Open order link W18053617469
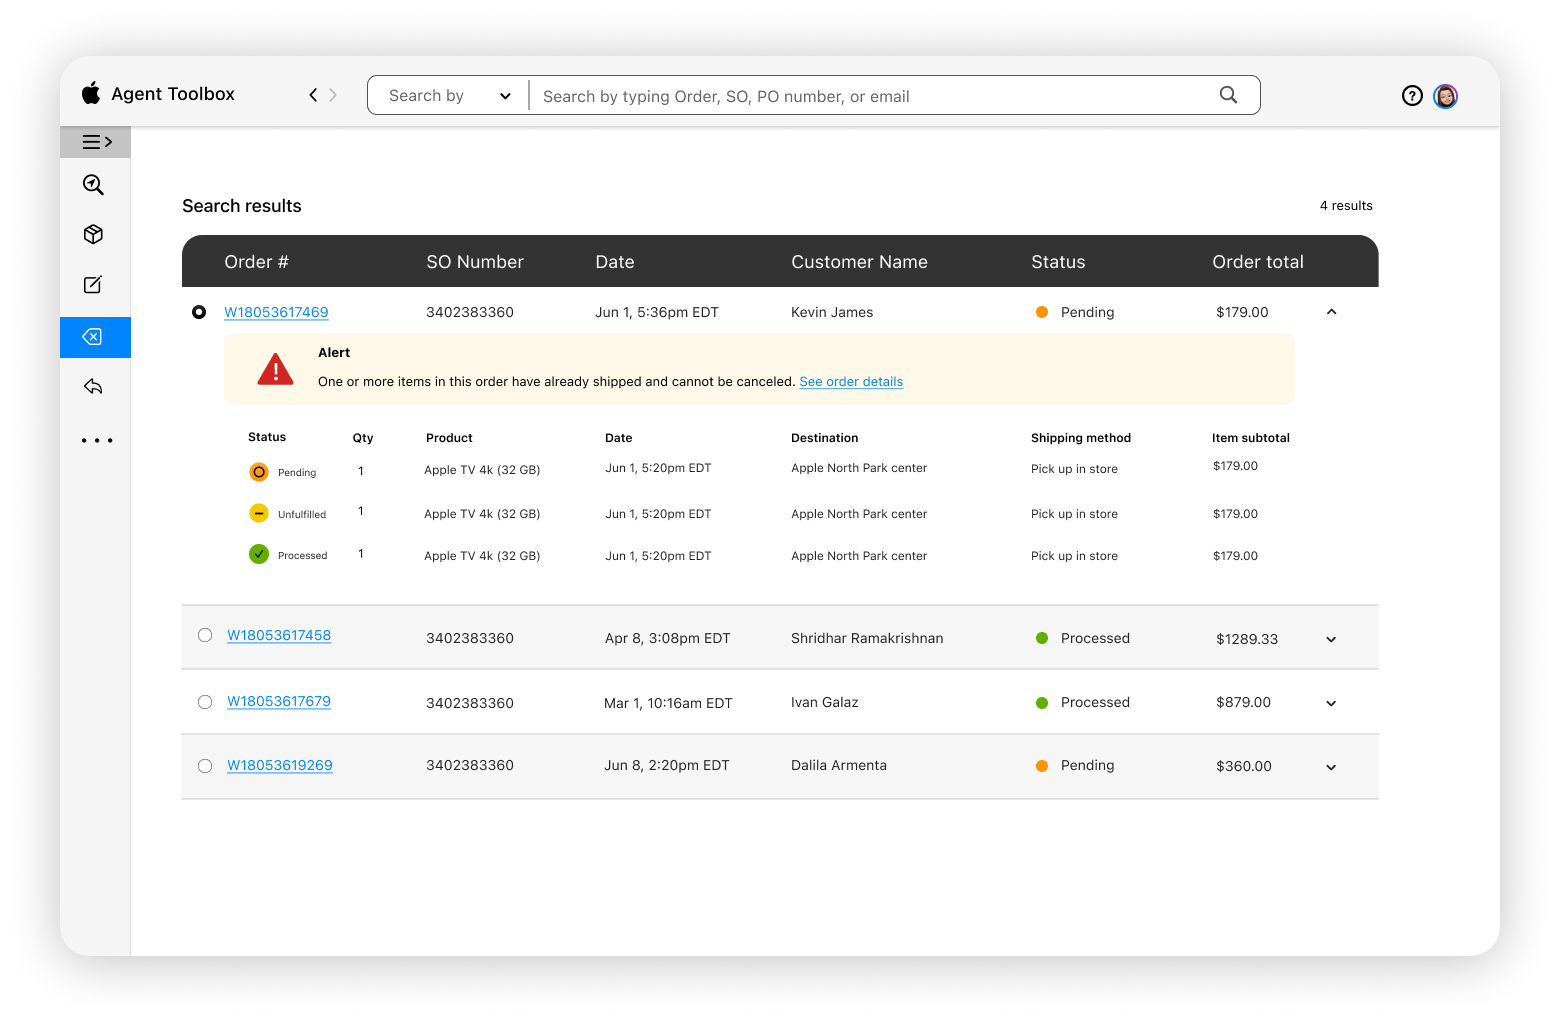Screen dimensions: 1560x1020 276,312
